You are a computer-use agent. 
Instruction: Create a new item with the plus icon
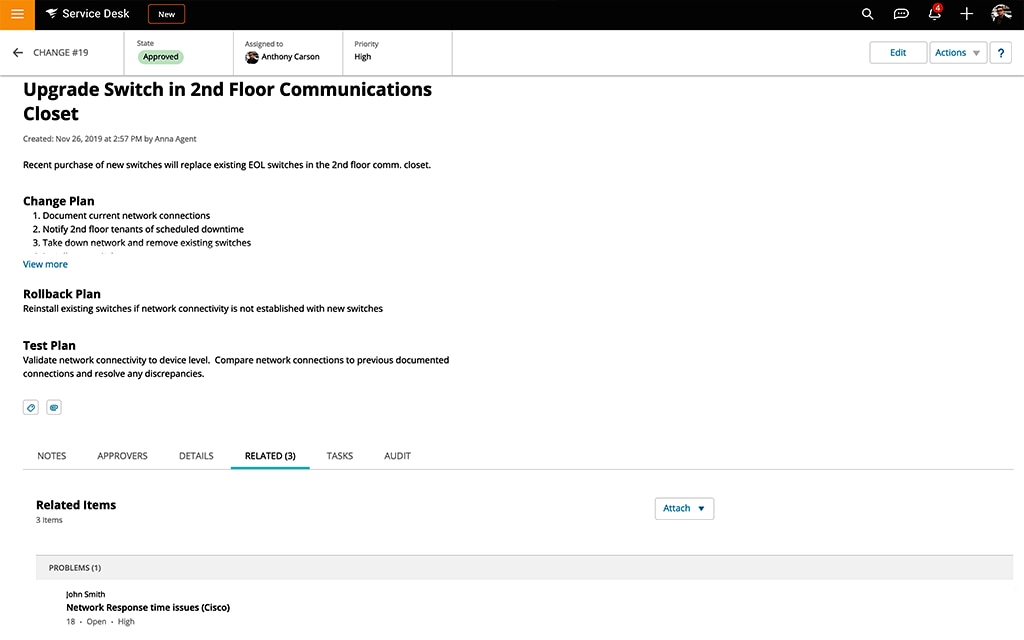966,13
